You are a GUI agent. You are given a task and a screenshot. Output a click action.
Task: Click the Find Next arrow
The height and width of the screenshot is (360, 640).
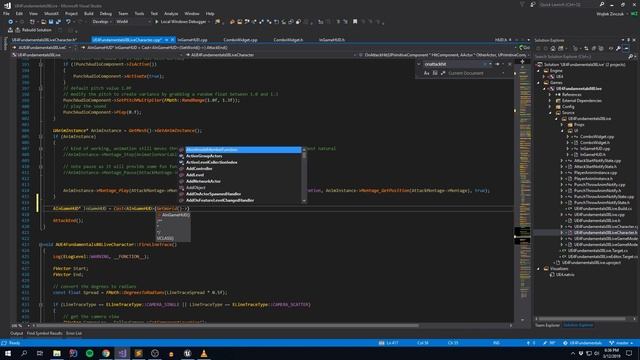[x=497, y=64]
